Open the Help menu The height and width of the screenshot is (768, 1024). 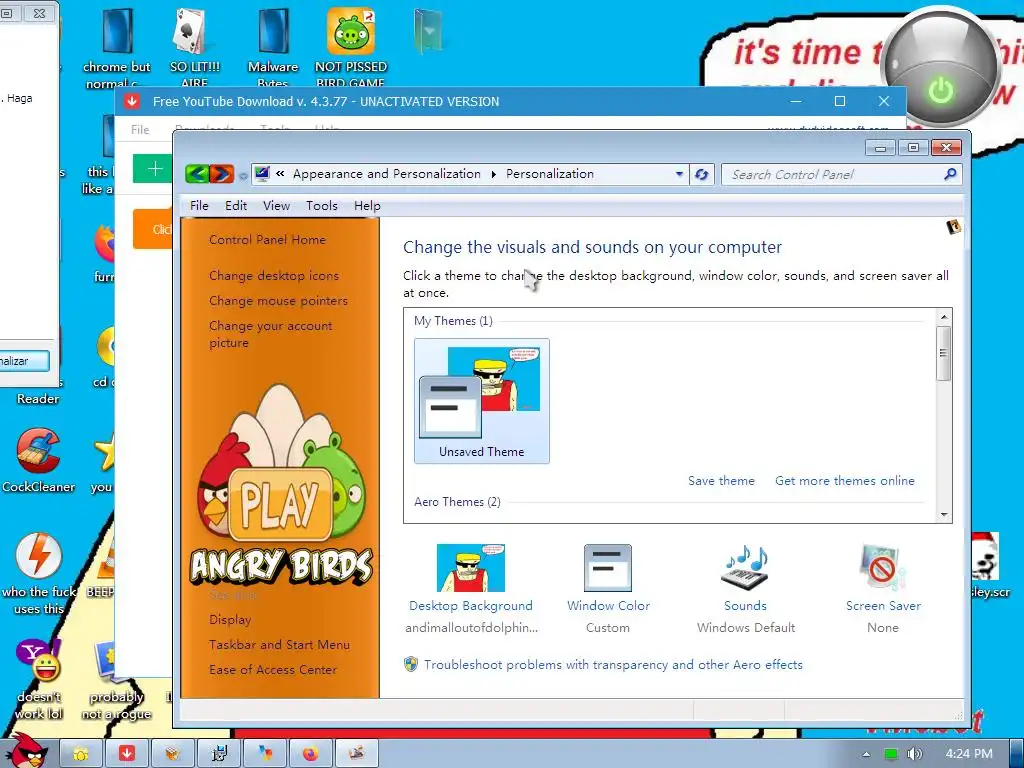367,206
